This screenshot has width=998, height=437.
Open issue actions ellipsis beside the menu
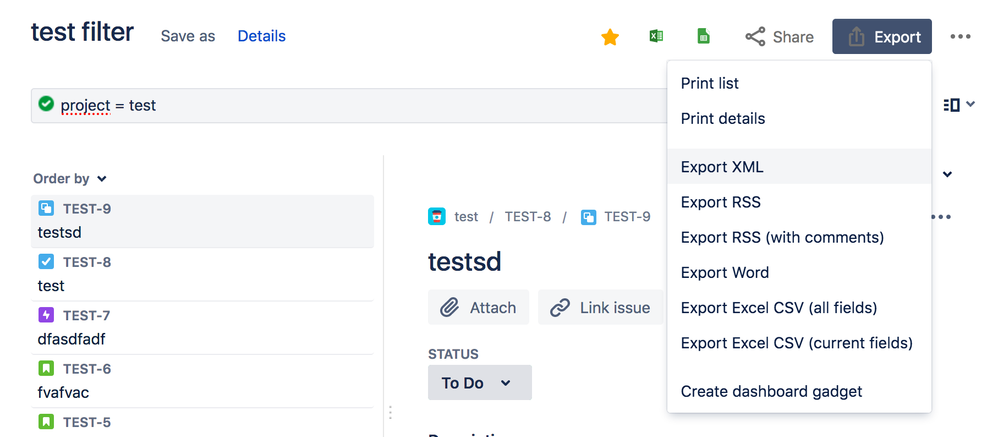coord(941,217)
